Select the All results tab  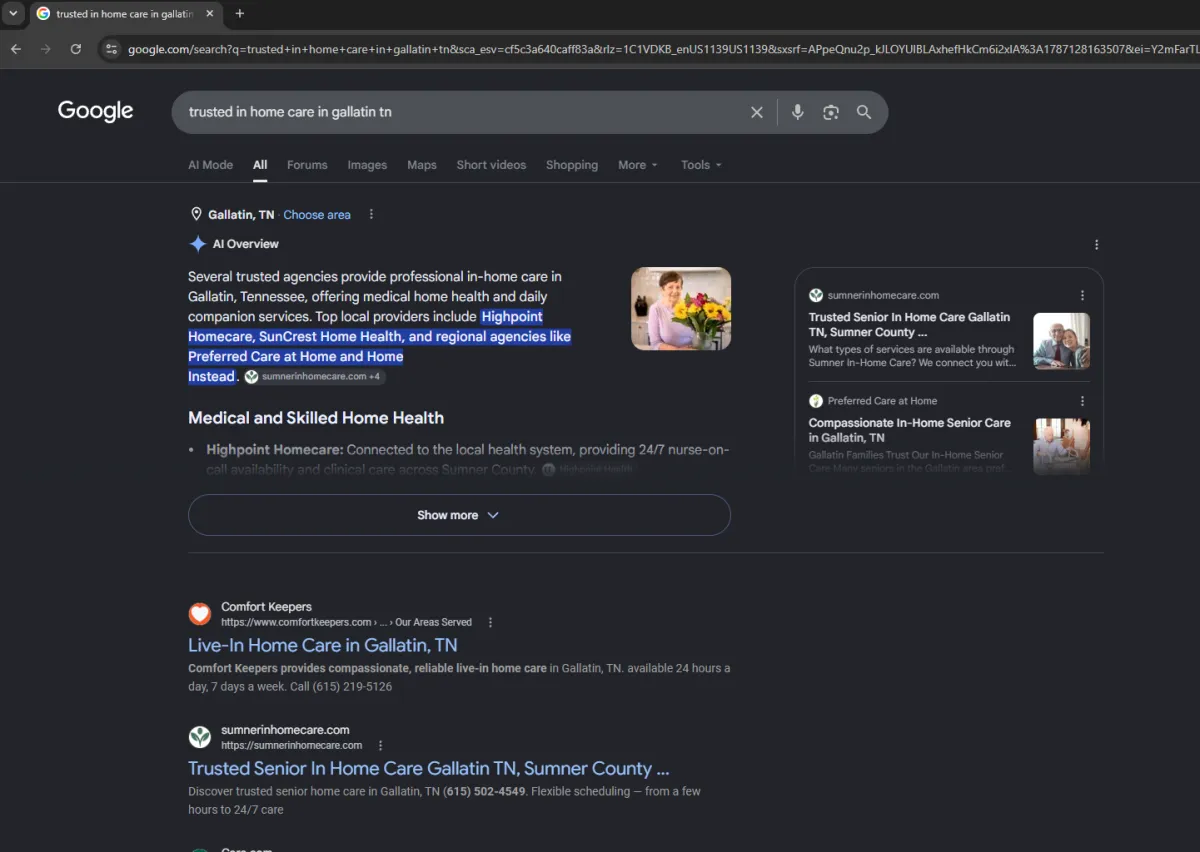point(260,165)
